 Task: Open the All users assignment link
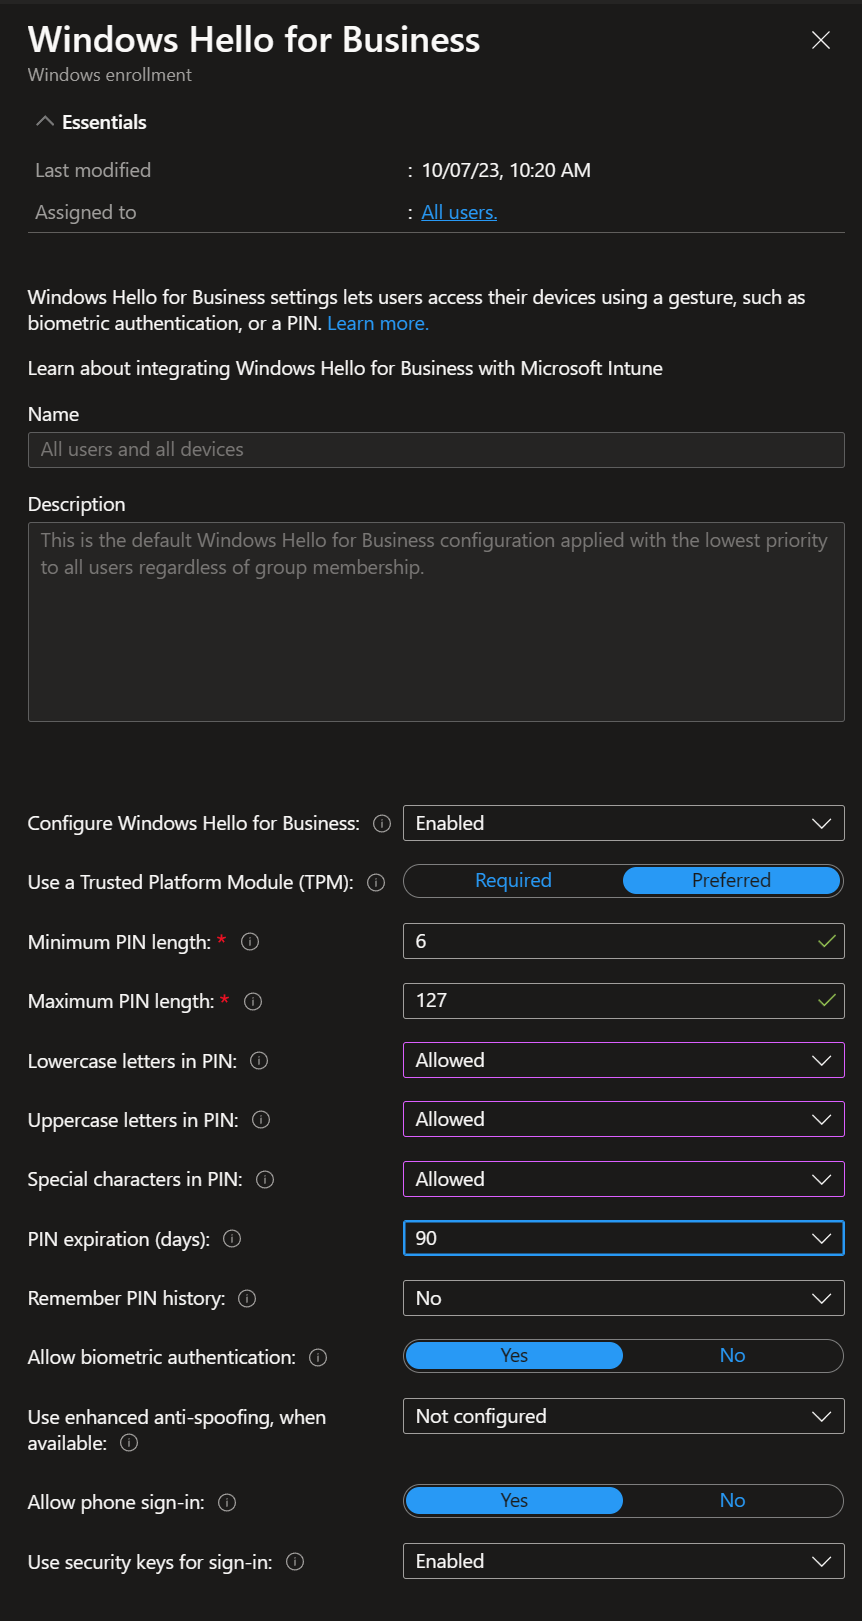[x=459, y=212]
